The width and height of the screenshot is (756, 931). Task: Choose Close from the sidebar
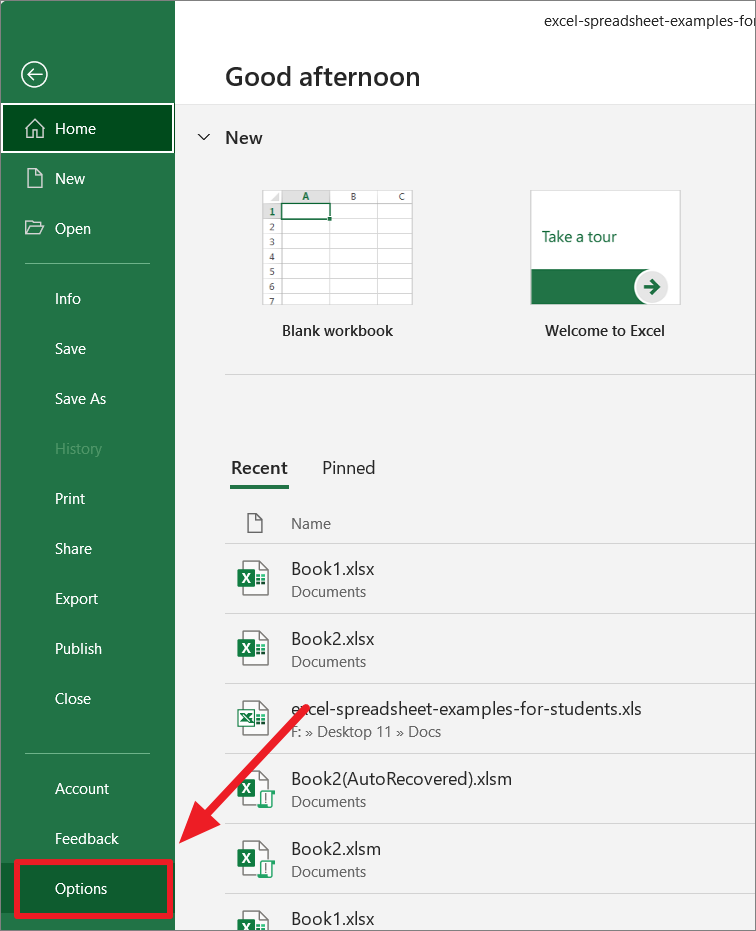pyautogui.click(x=87, y=698)
